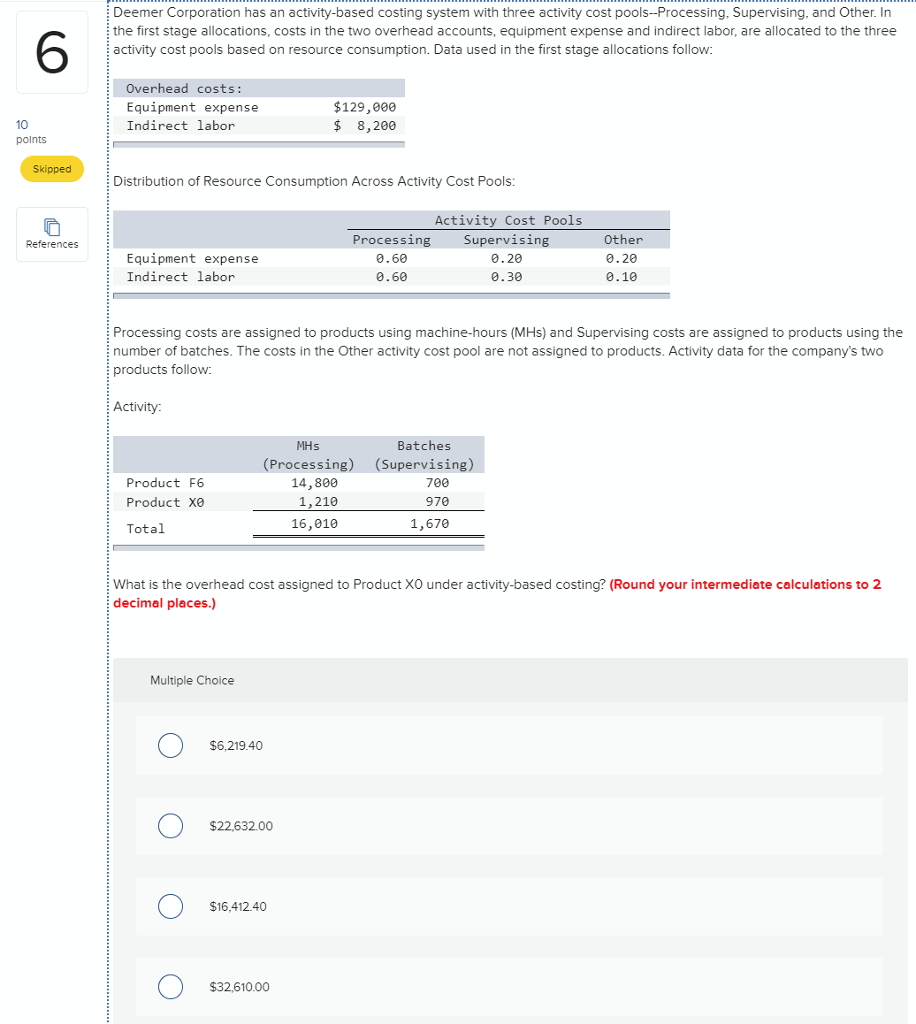Click Indirect labor Other value 0.10
The width and height of the screenshot is (916, 1024).
pyautogui.click(x=622, y=277)
